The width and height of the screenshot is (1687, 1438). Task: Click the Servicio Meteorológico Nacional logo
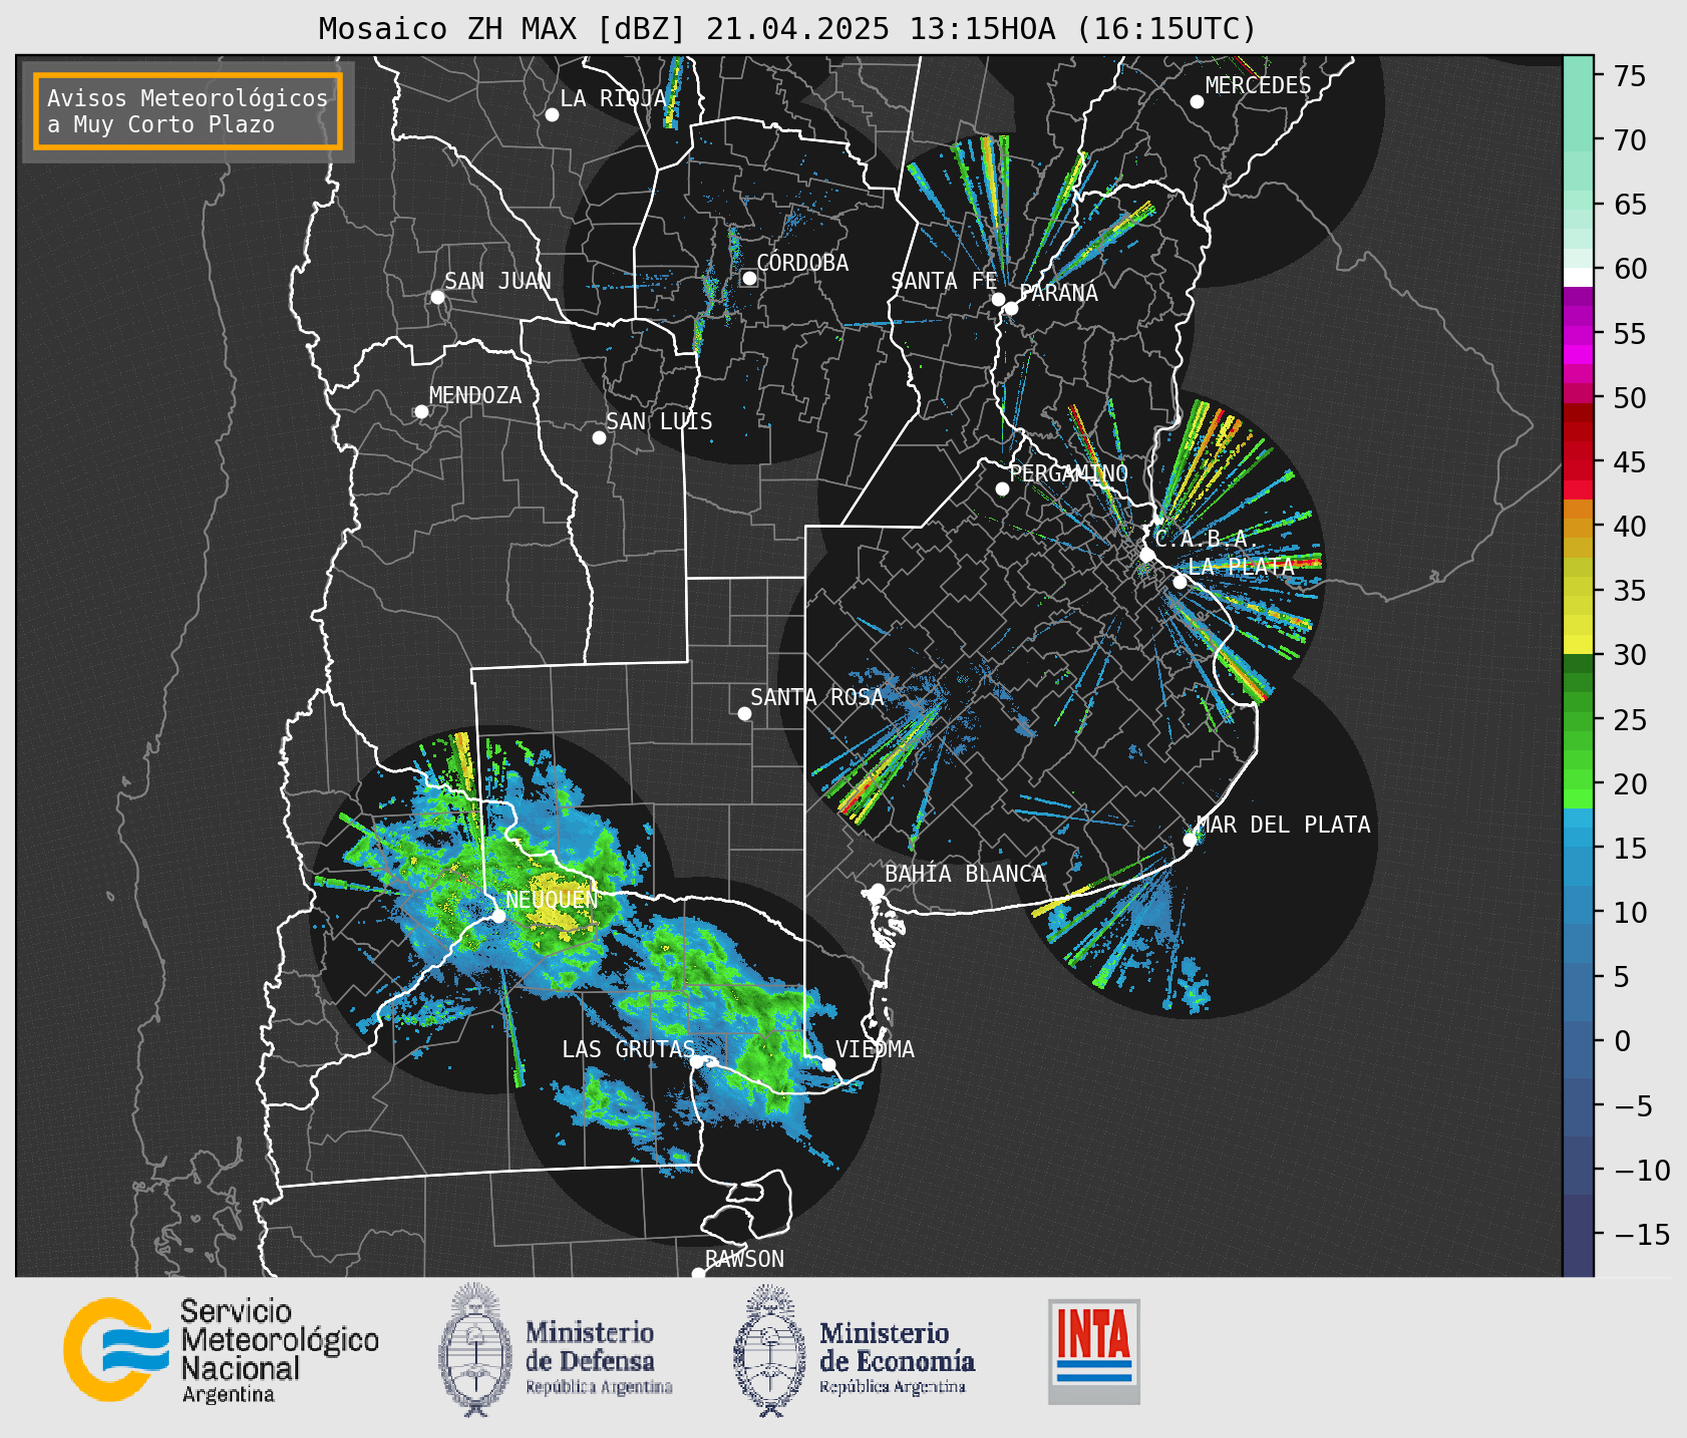point(115,1349)
